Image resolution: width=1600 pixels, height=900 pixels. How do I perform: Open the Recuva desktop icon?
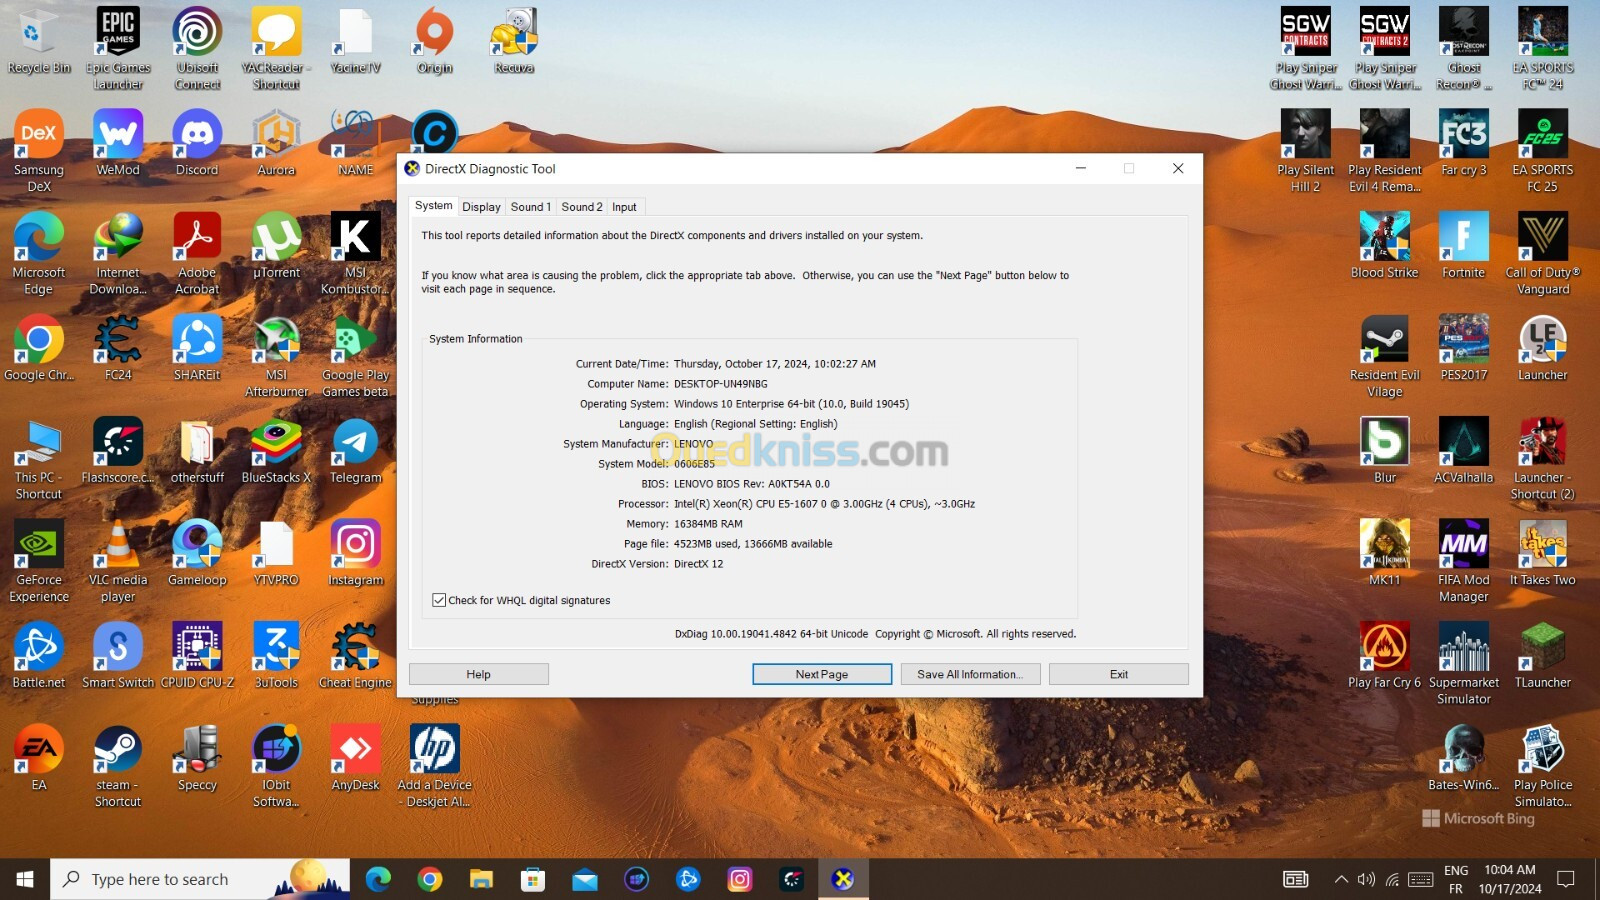click(513, 42)
